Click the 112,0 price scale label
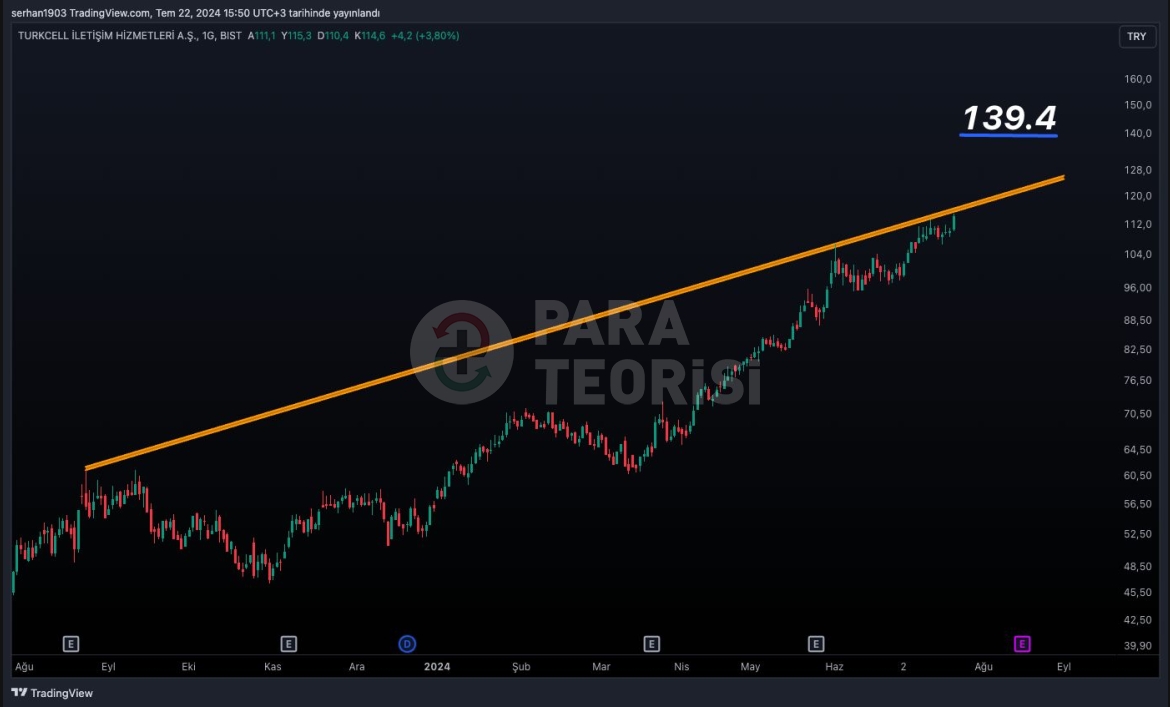This screenshot has height=707, width=1170. [x=1138, y=224]
